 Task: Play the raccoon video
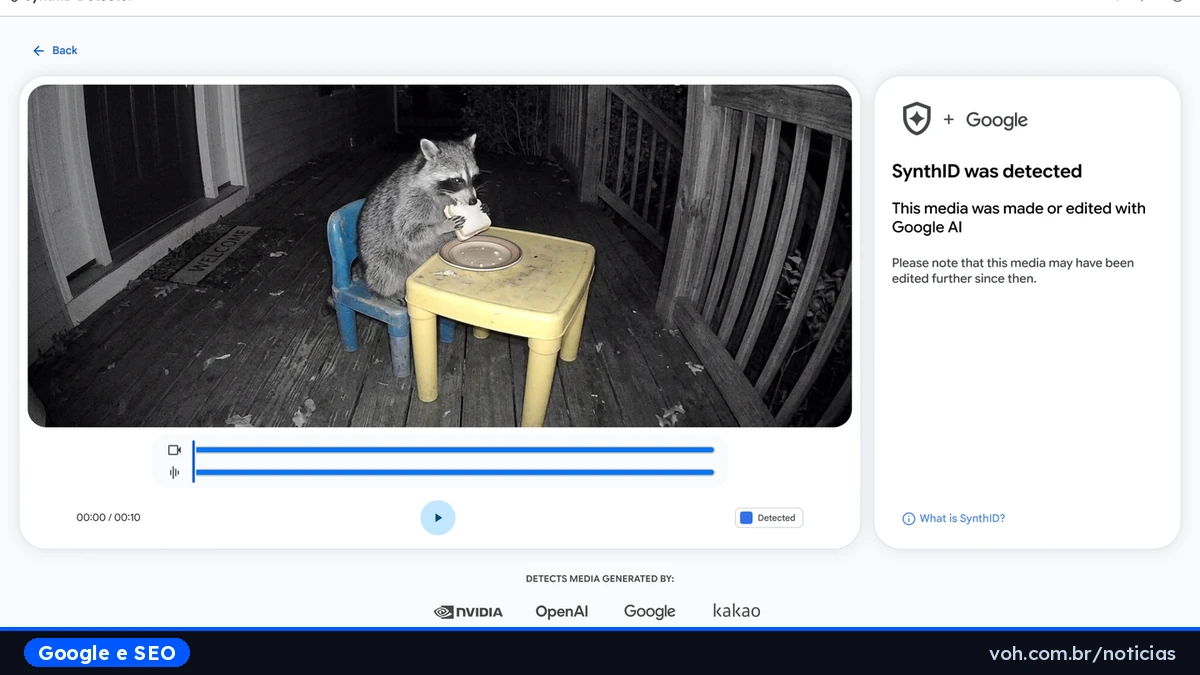click(x=438, y=518)
